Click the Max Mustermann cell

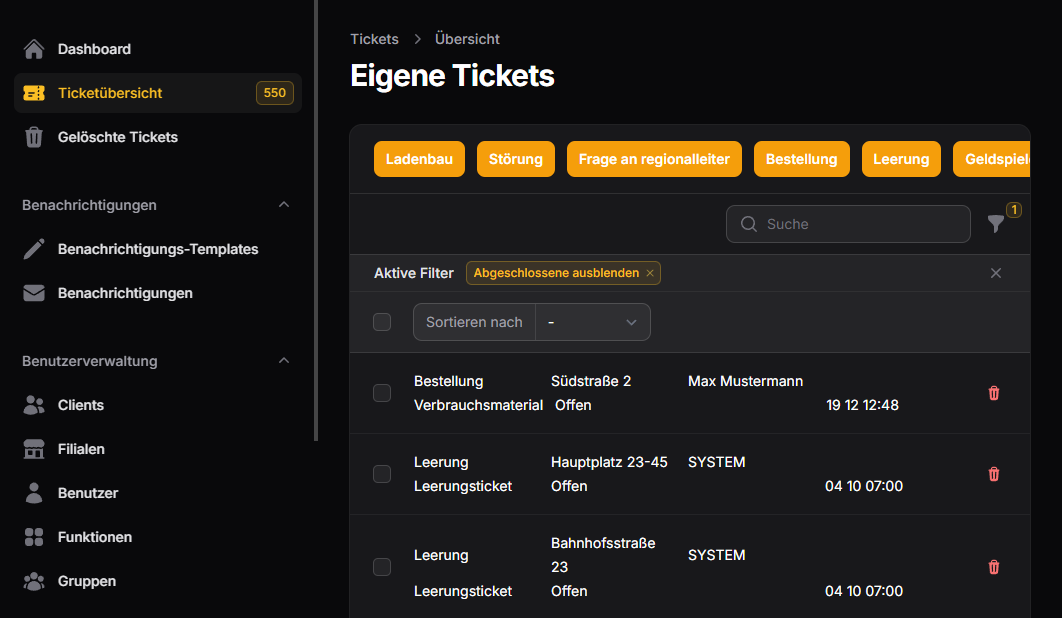pos(745,381)
